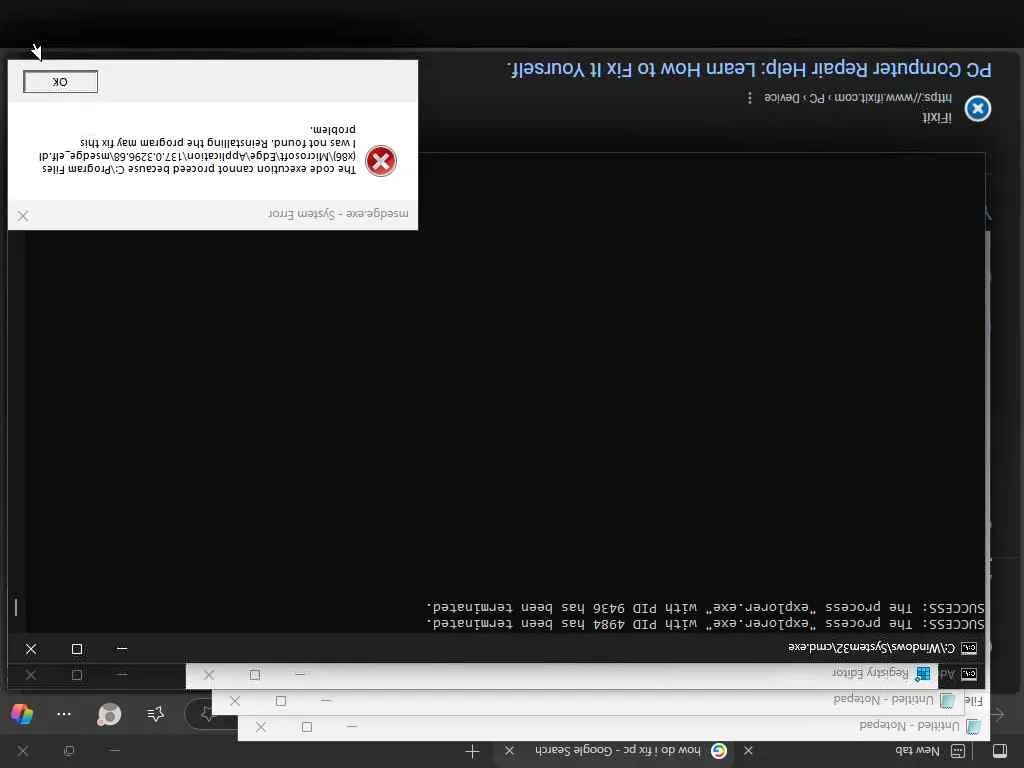Minimize the Edge browser window
1024x768 pixels.
(x=114, y=751)
